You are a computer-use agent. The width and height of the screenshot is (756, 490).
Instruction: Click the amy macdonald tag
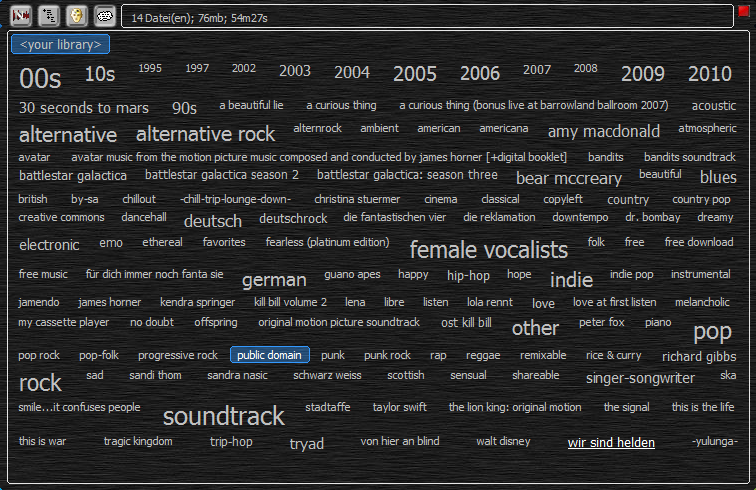coord(604,131)
